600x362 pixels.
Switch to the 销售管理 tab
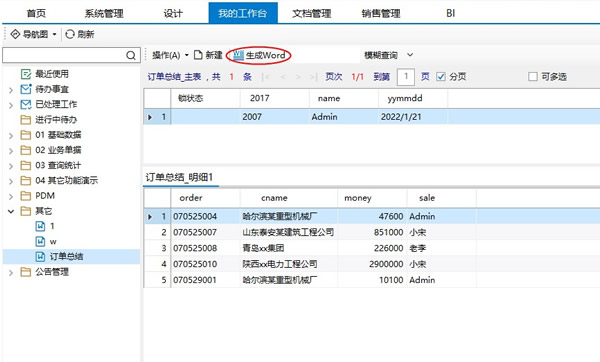tap(381, 13)
